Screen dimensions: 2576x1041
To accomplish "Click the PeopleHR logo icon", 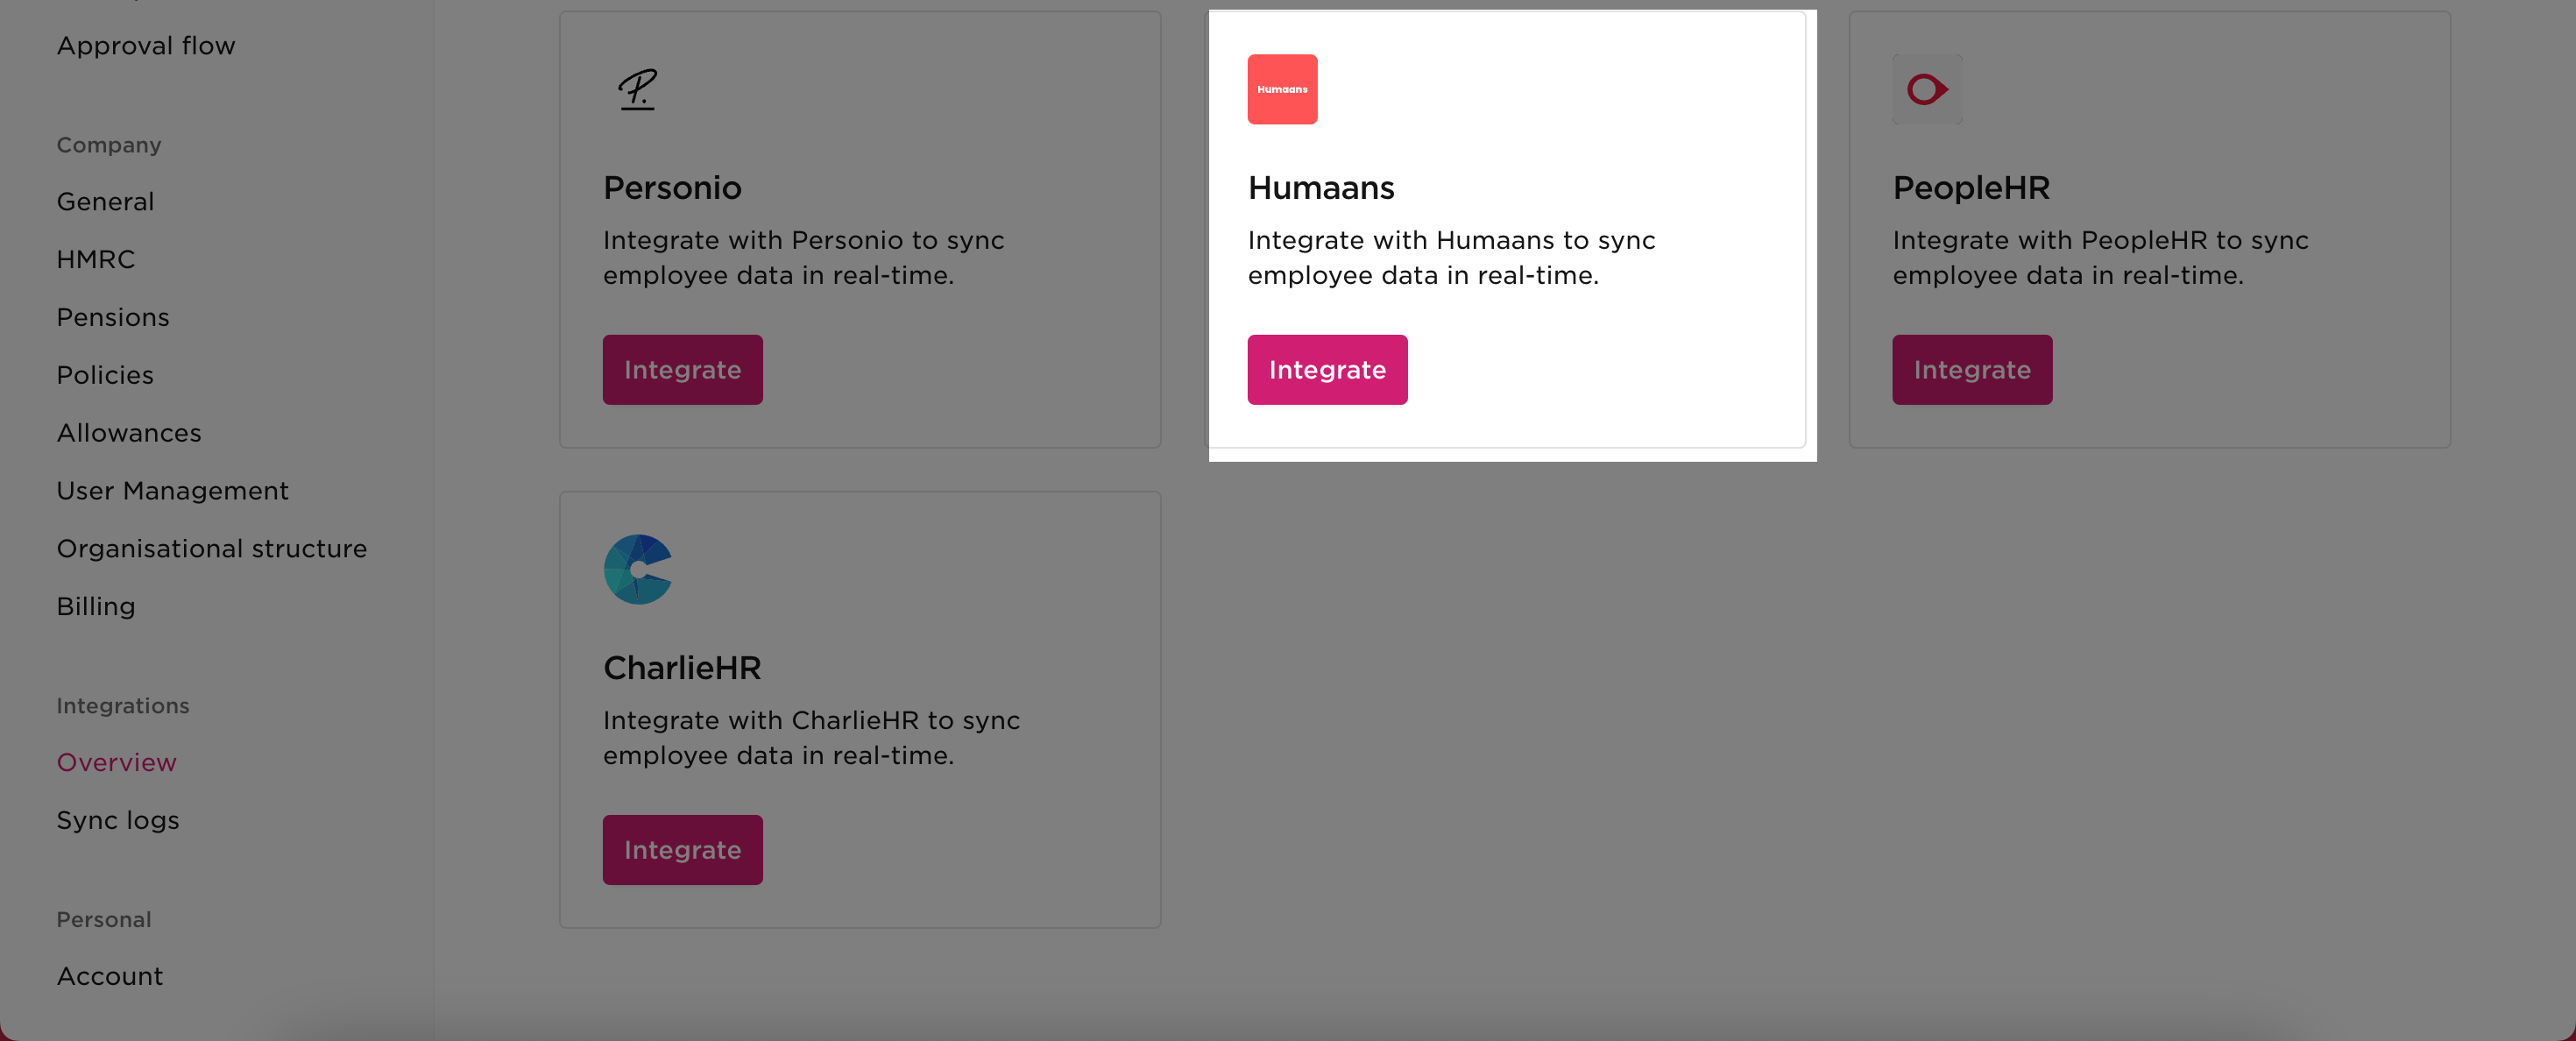I will 1926,89.
